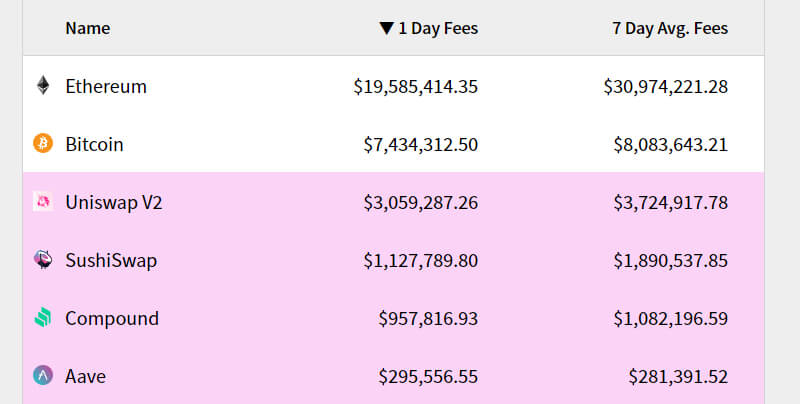Image resolution: width=800 pixels, height=404 pixels.
Task: Toggle sort arrow on 1 Day Fees
Action: 386,29
